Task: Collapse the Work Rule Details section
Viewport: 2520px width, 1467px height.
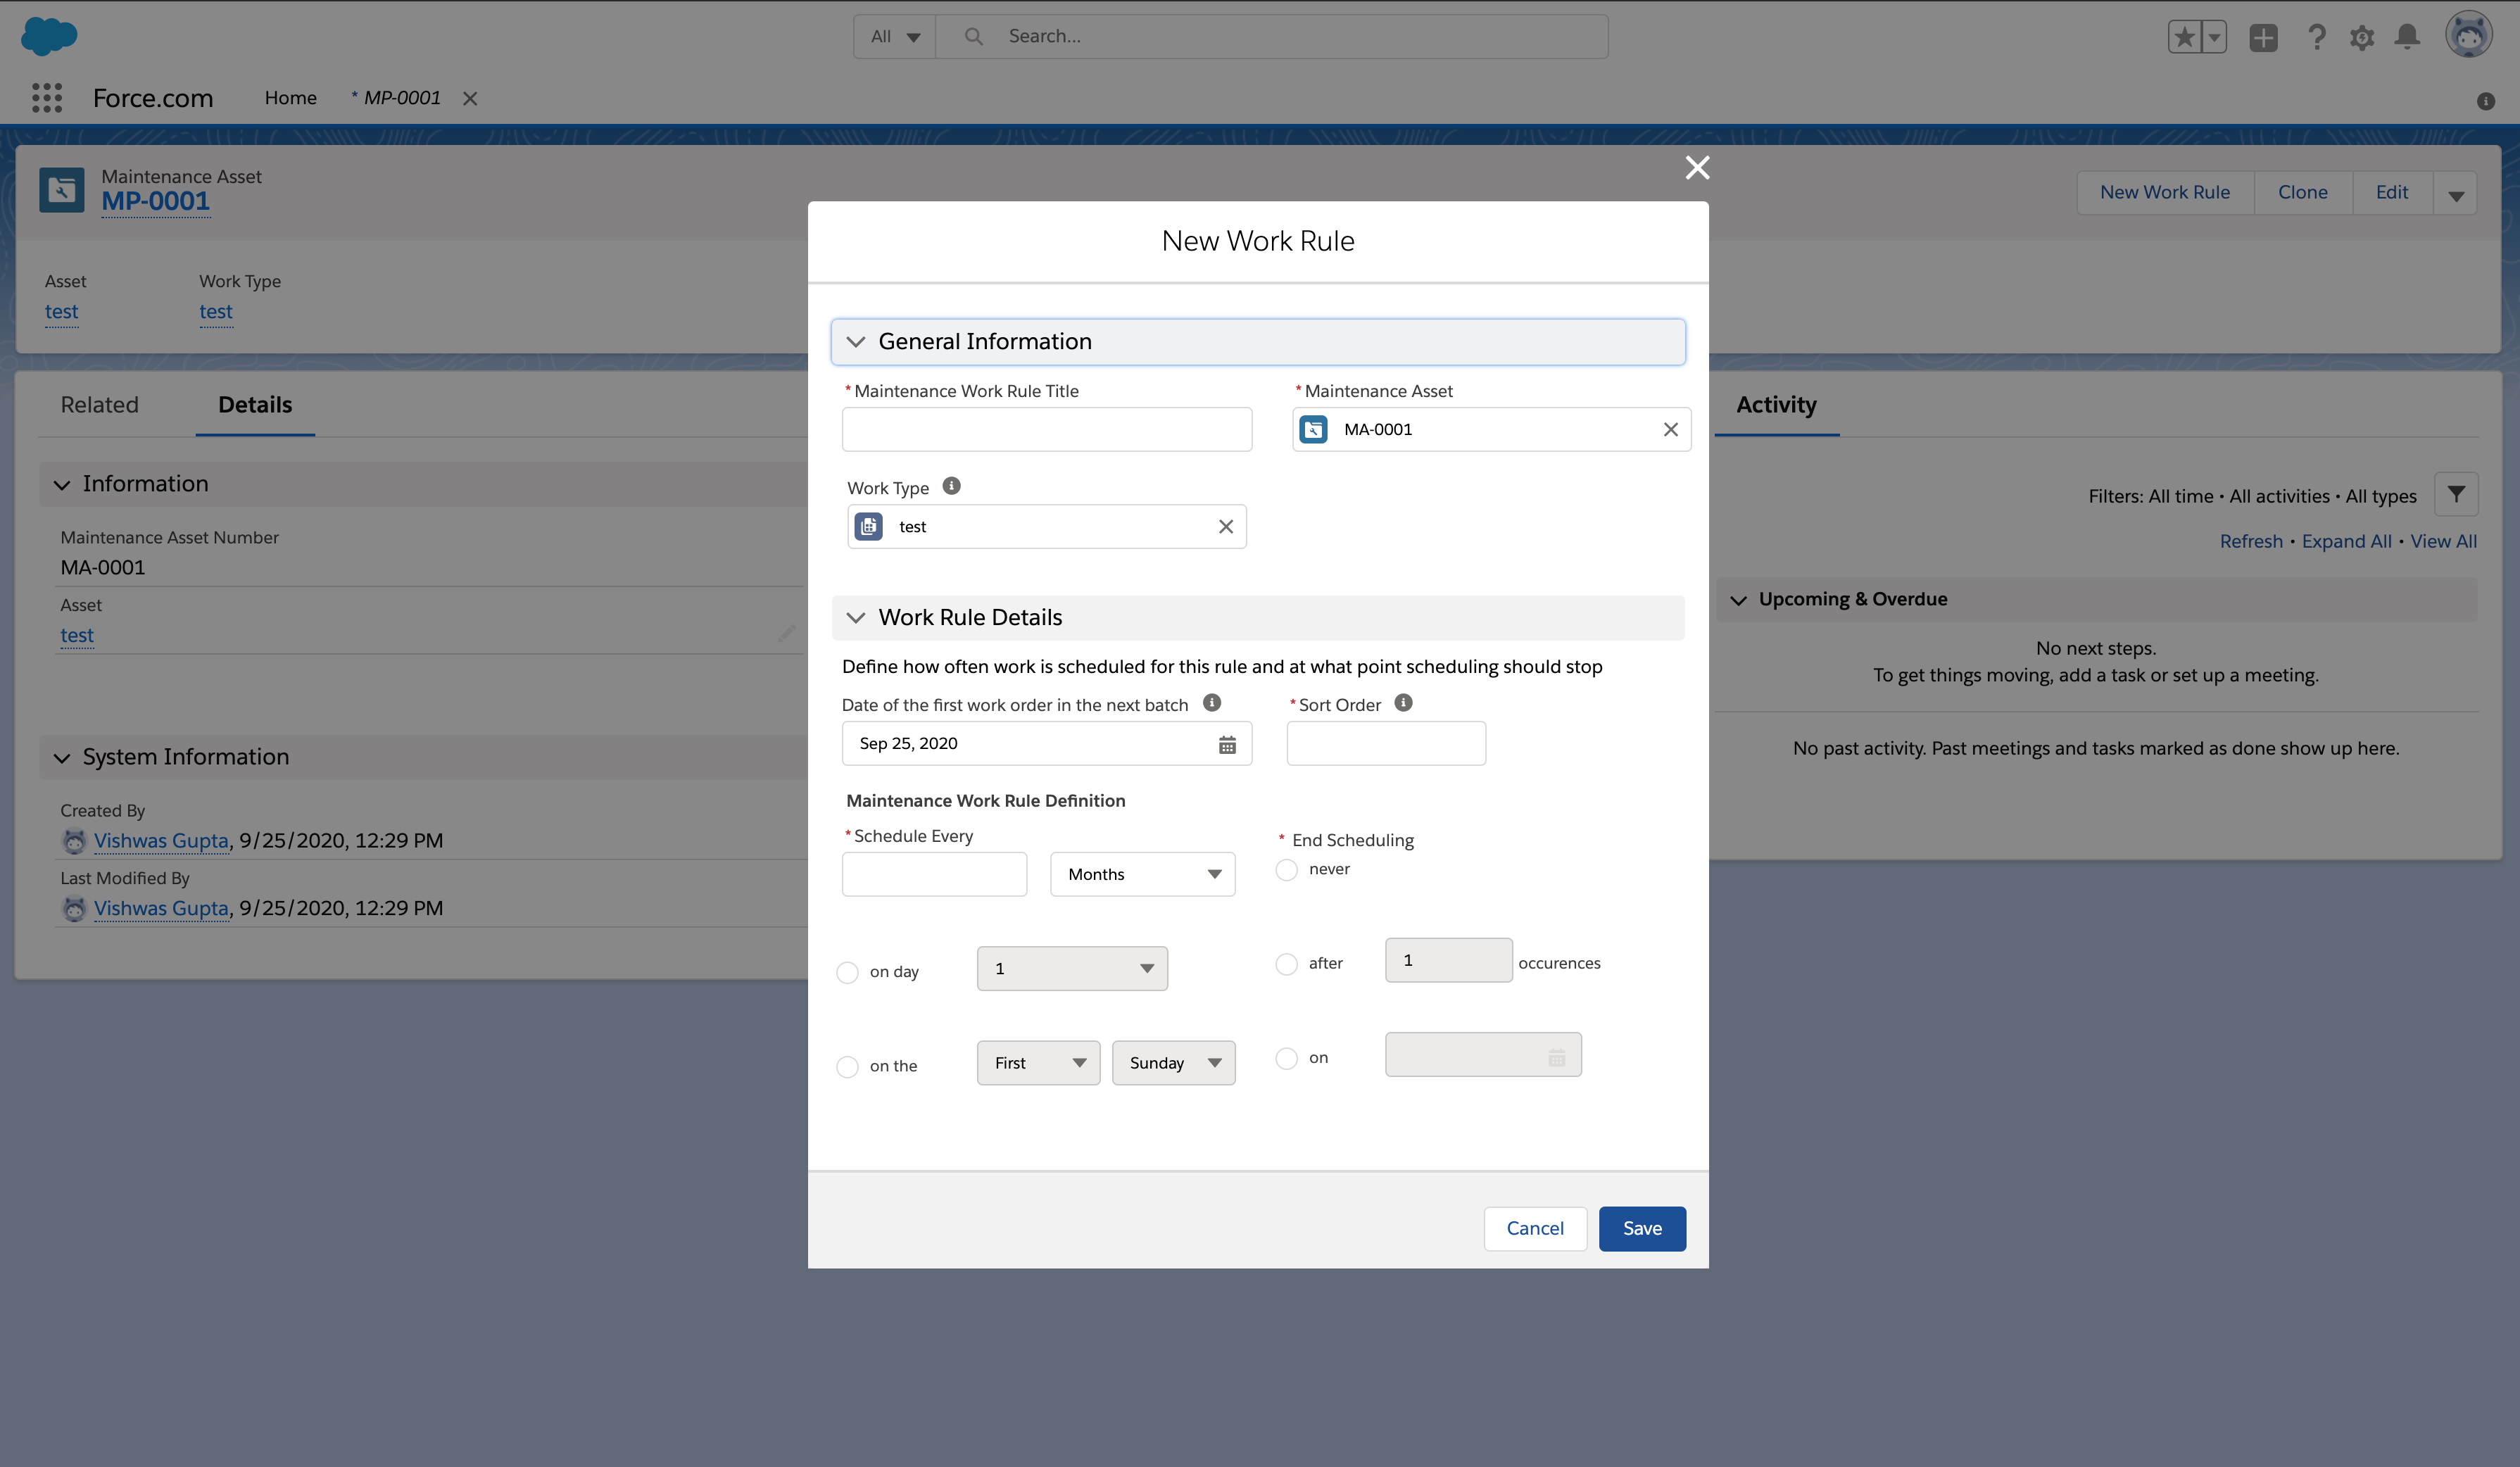Action: [x=856, y=617]
